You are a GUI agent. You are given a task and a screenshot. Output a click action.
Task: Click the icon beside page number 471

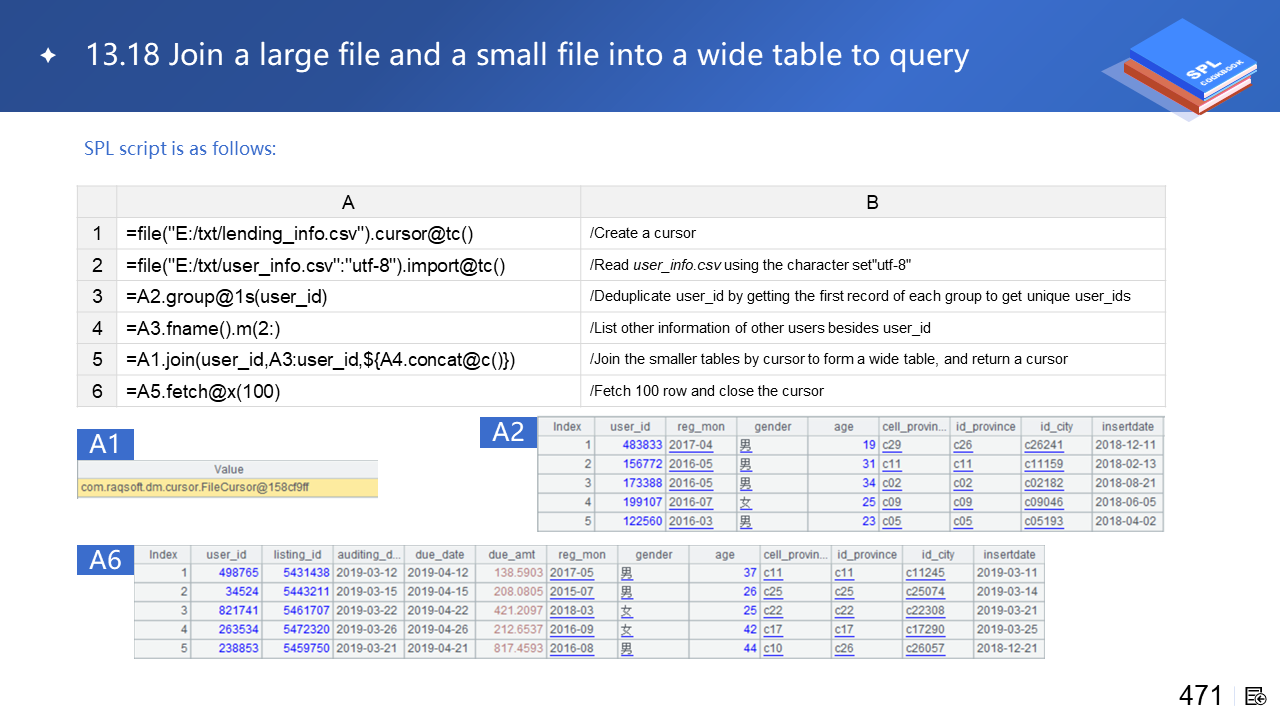[x=1256, y=696]
